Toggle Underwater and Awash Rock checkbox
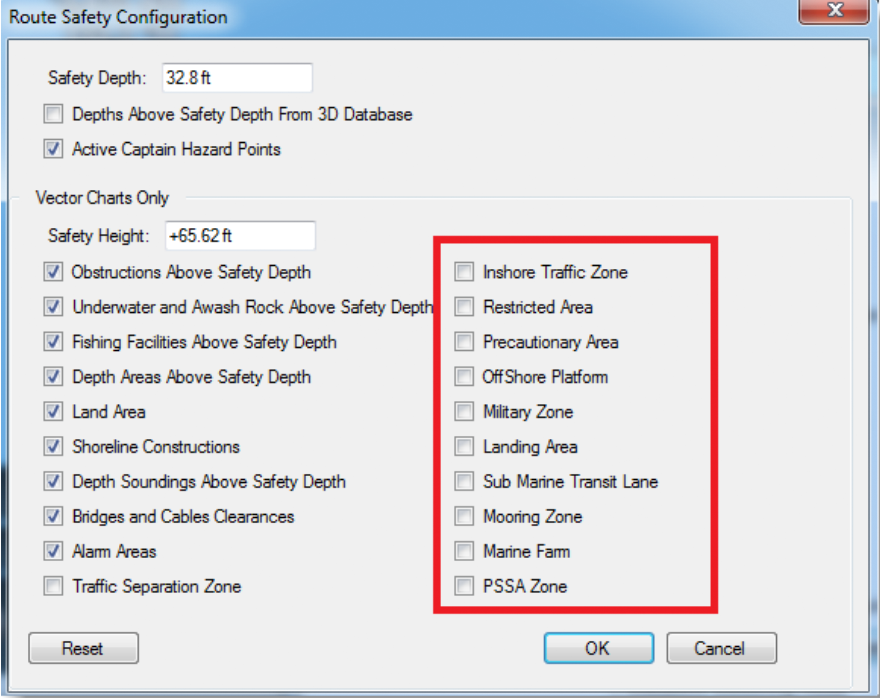The width and height of the screenshot is (880, 698). coord(53,306)
